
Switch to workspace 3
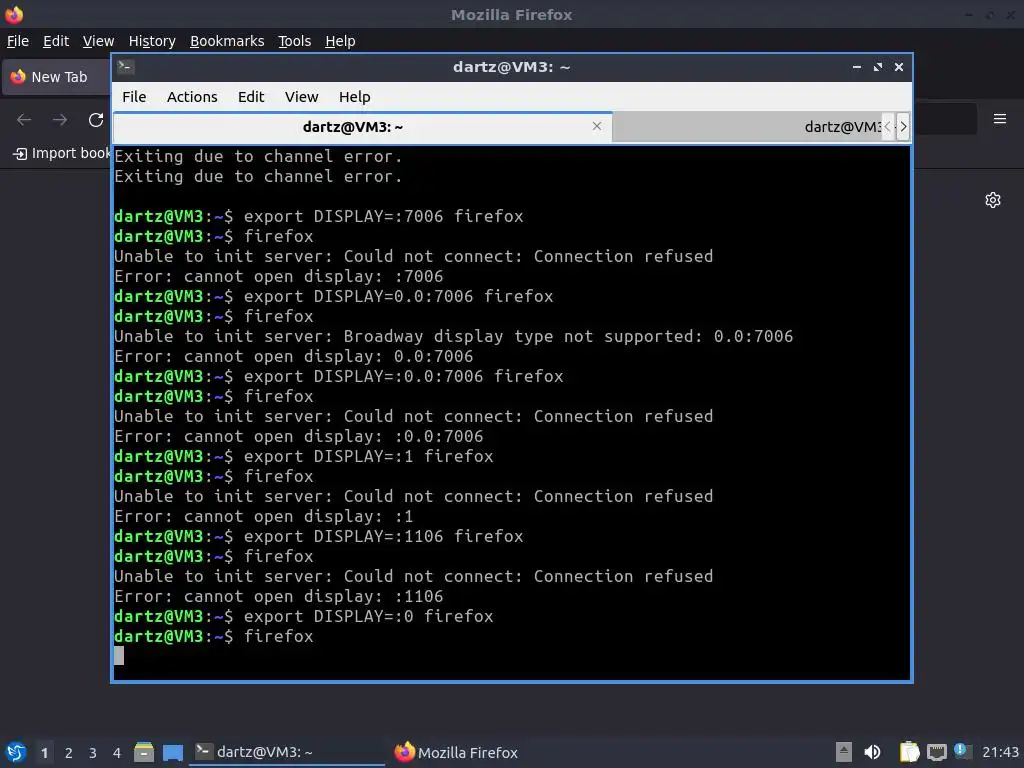(93, 753)
